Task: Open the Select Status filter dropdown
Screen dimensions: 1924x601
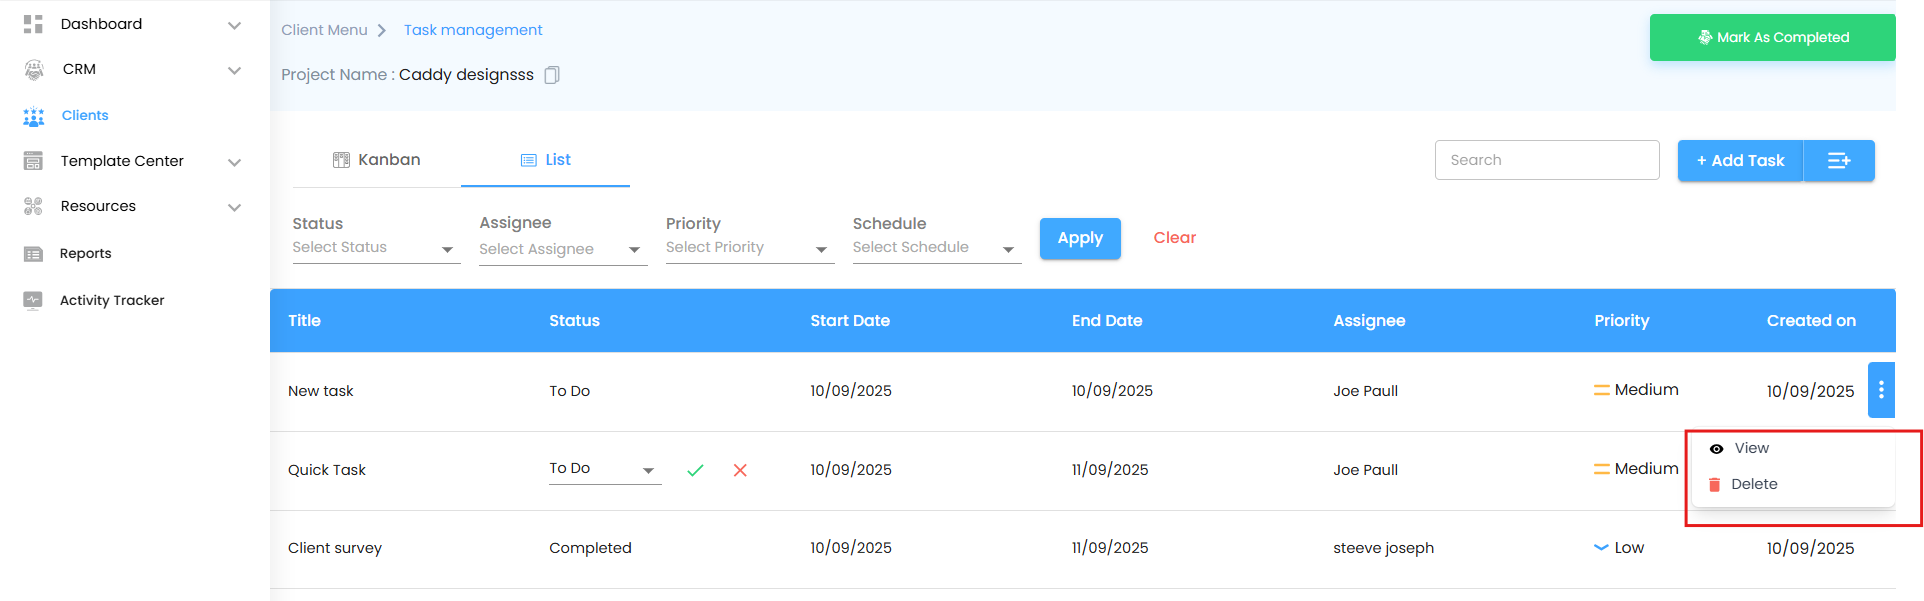Action: tap(375, 248)
